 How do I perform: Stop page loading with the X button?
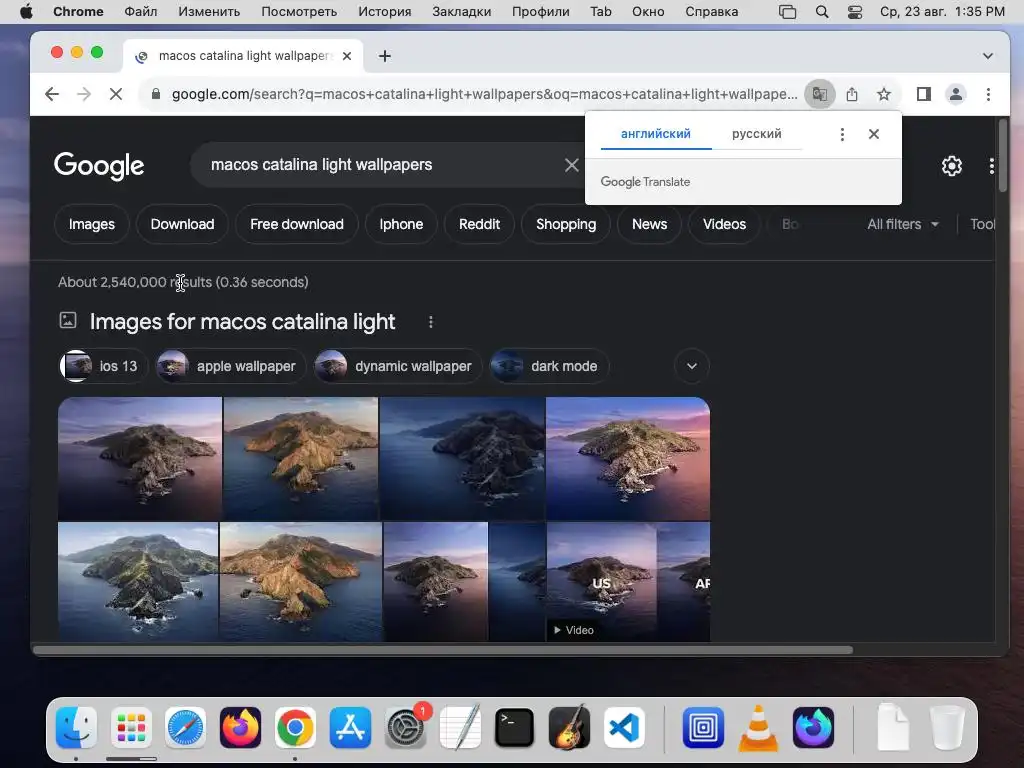pos(116,94)
